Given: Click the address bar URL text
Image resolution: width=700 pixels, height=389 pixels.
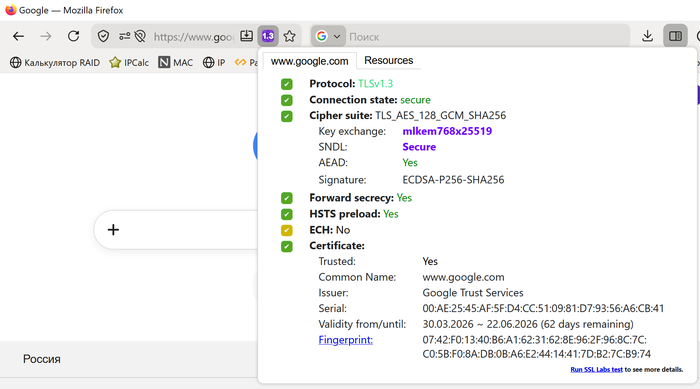Looking at the screenshot, I should (x=193, y=37).
